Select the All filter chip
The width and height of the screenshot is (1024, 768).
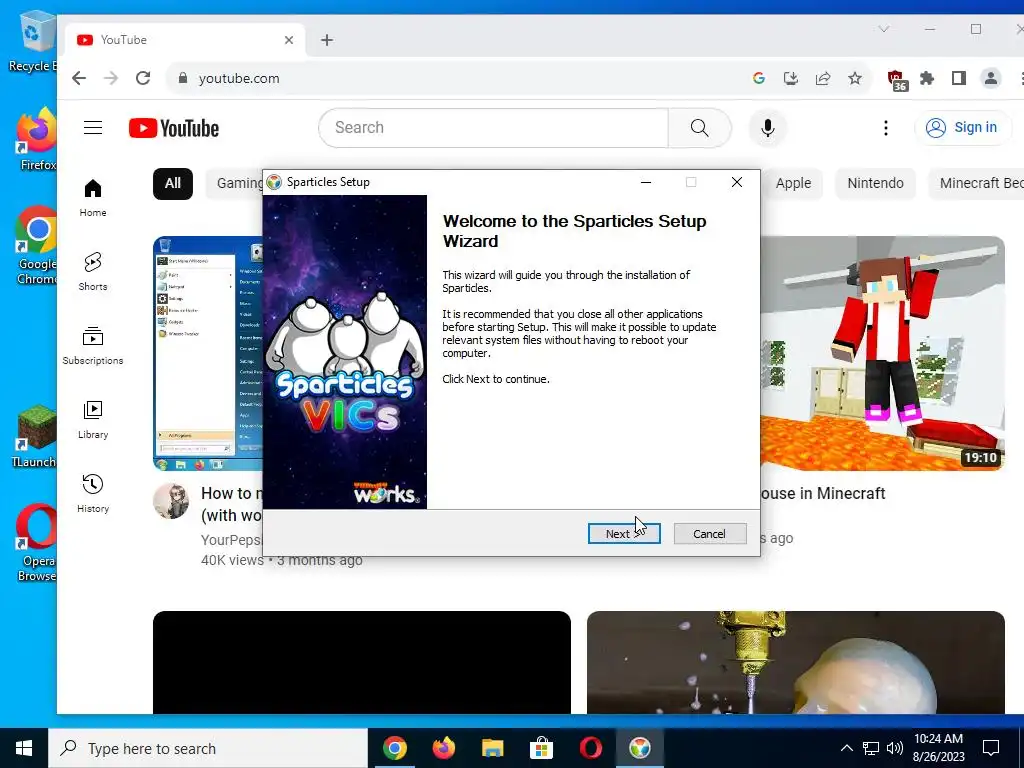(172, 184)
